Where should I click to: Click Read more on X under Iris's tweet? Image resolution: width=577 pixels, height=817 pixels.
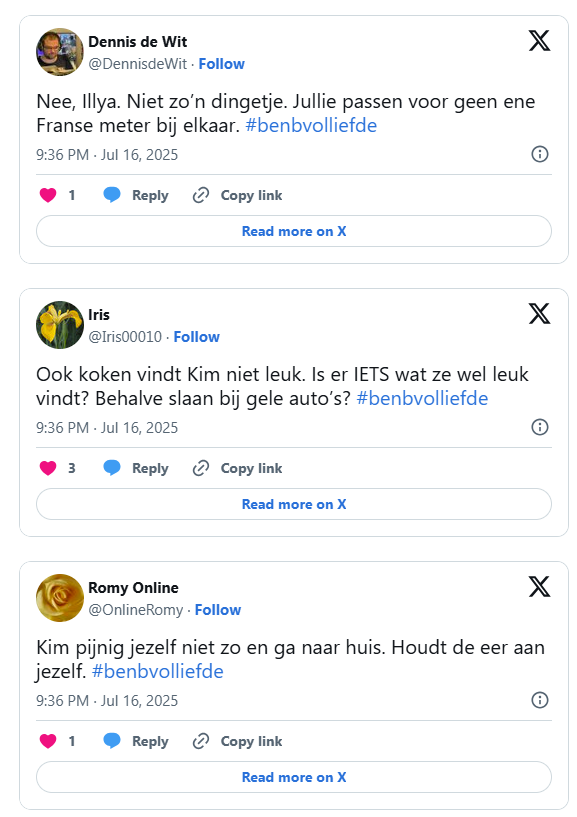coord(293,504)
